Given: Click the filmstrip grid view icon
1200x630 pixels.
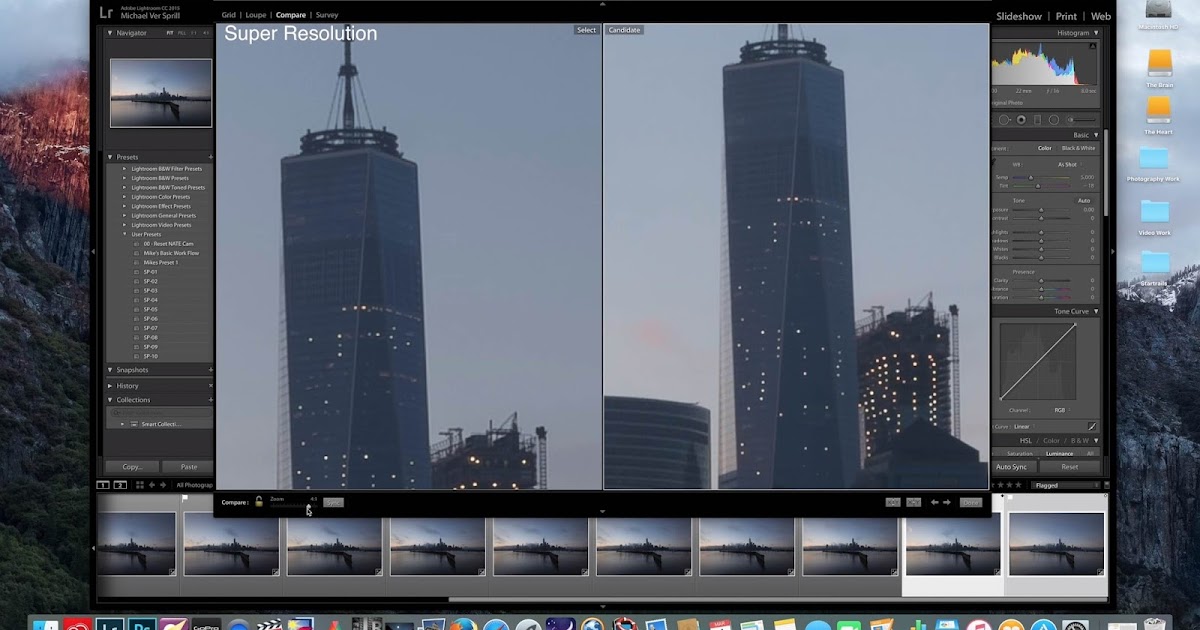Looking at the screenshot, I should [139, 485].
